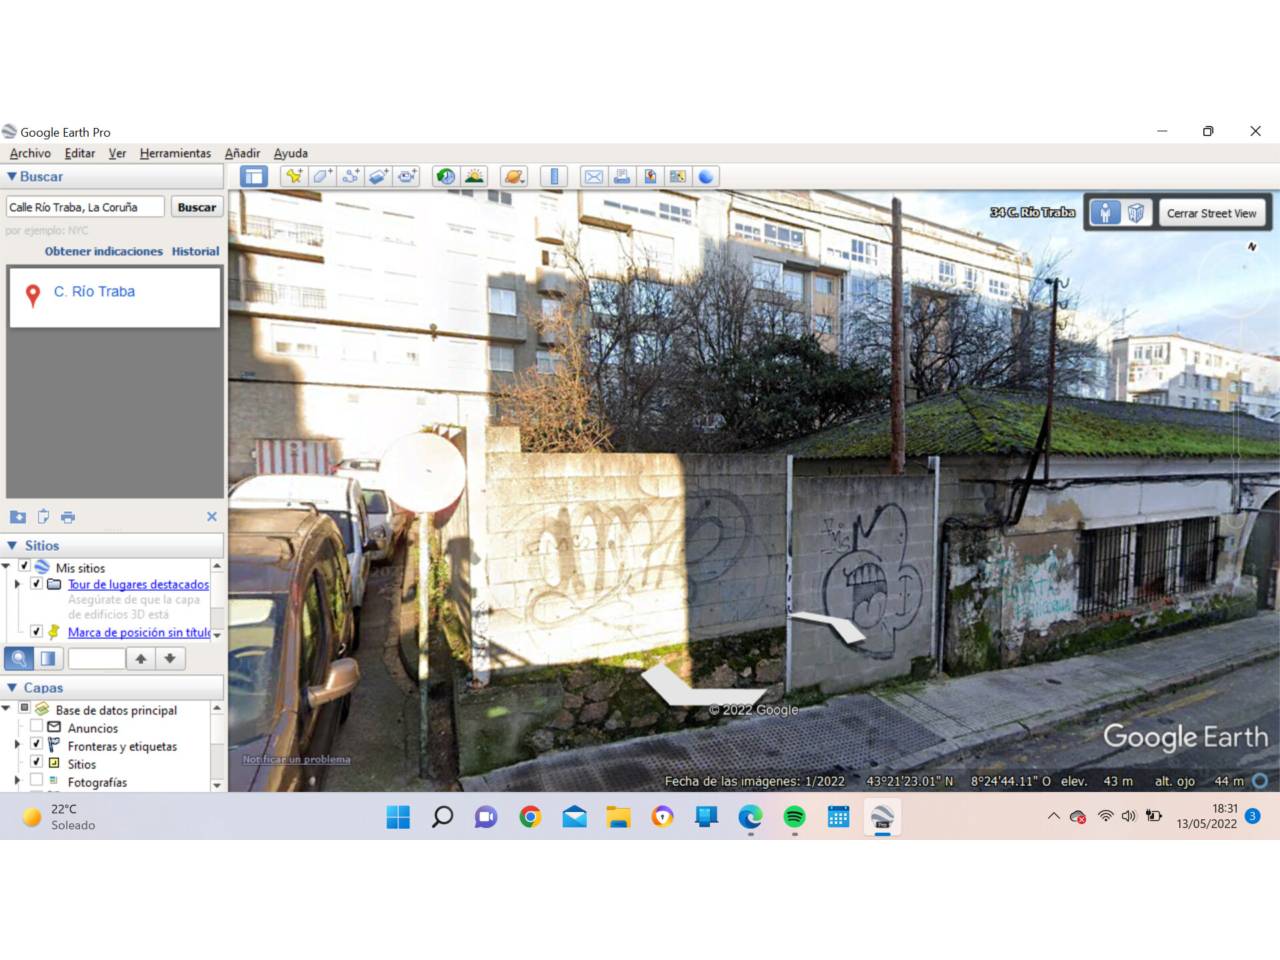Click the Sitios search magnifier button
Image resolution: width=1280 pixels, height=960 pixels.
click(19, 659)
